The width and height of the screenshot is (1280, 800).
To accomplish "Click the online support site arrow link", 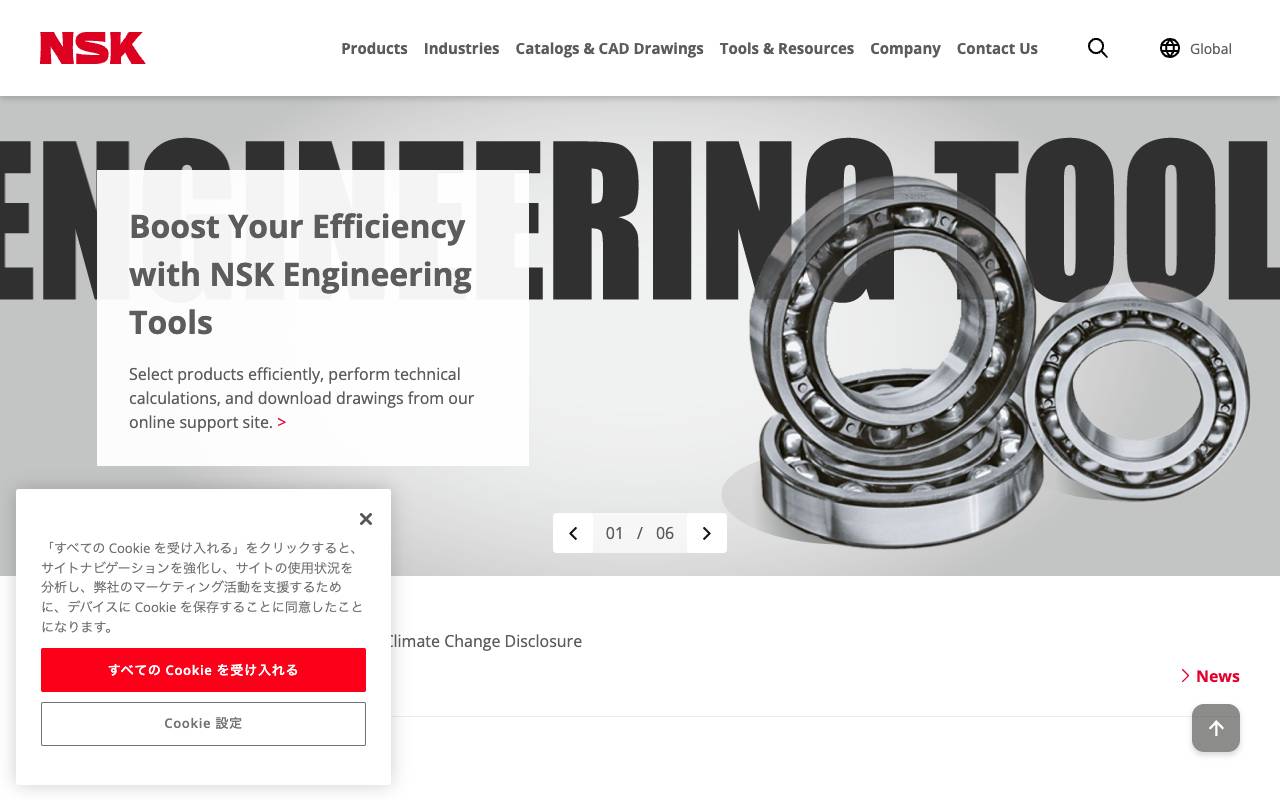I will point(281,422).
